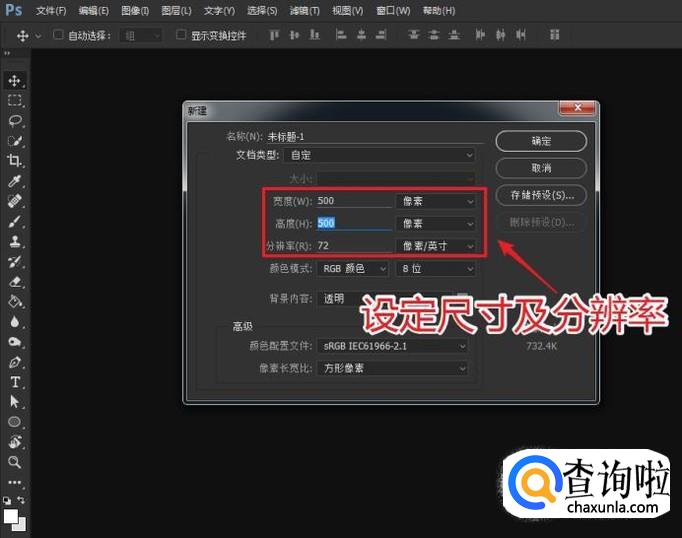Select the Paint Bucket tool
Image resolution: width=682 pixels, height=538 pixels.
point(14,301)
